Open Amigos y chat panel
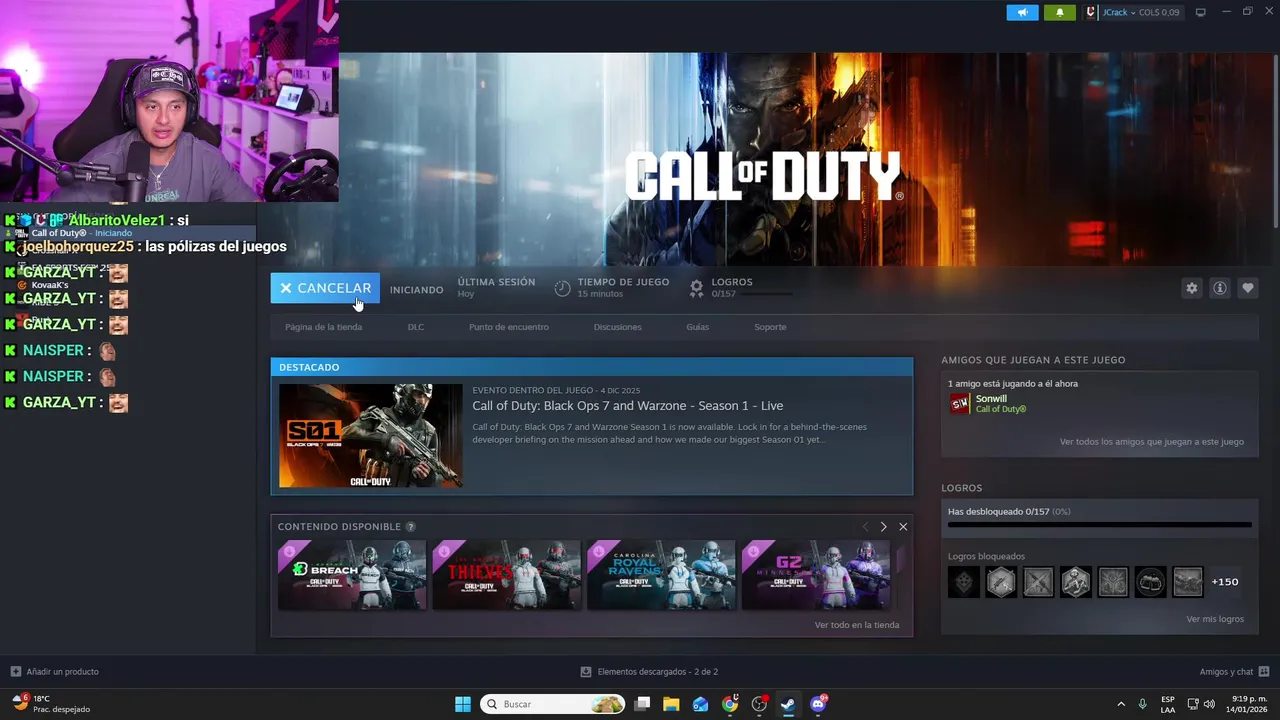 pos(1235,672)
